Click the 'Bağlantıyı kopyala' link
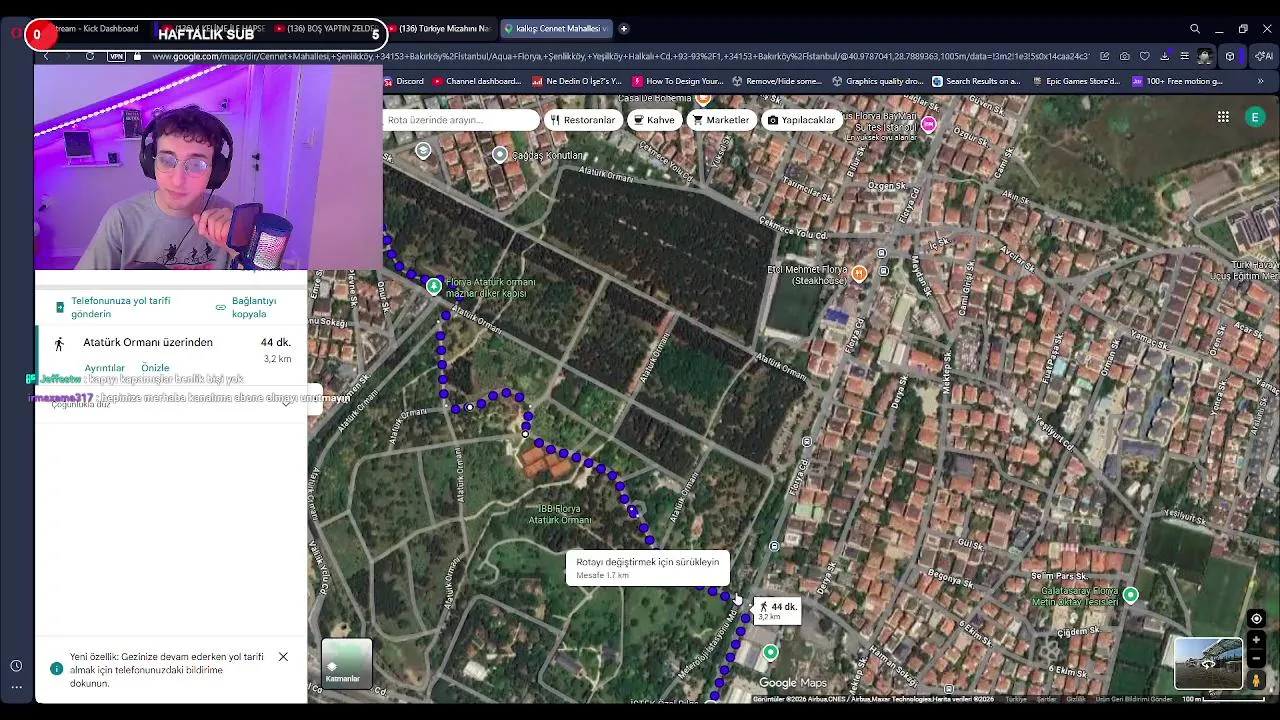The height and width of the screenshot is (720, 1280). click(246, 307)
